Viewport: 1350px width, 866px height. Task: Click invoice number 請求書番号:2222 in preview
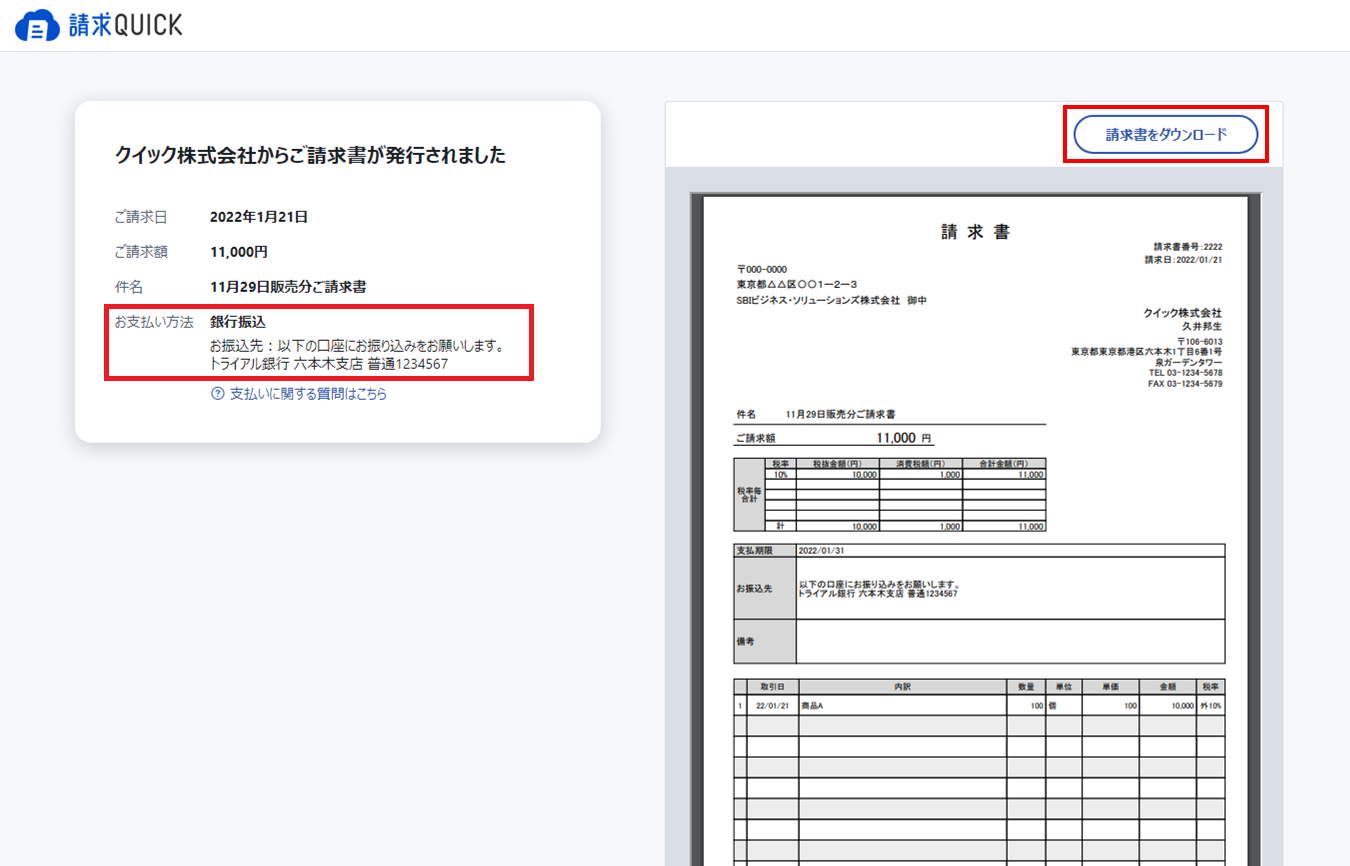tap(1188, 247)
